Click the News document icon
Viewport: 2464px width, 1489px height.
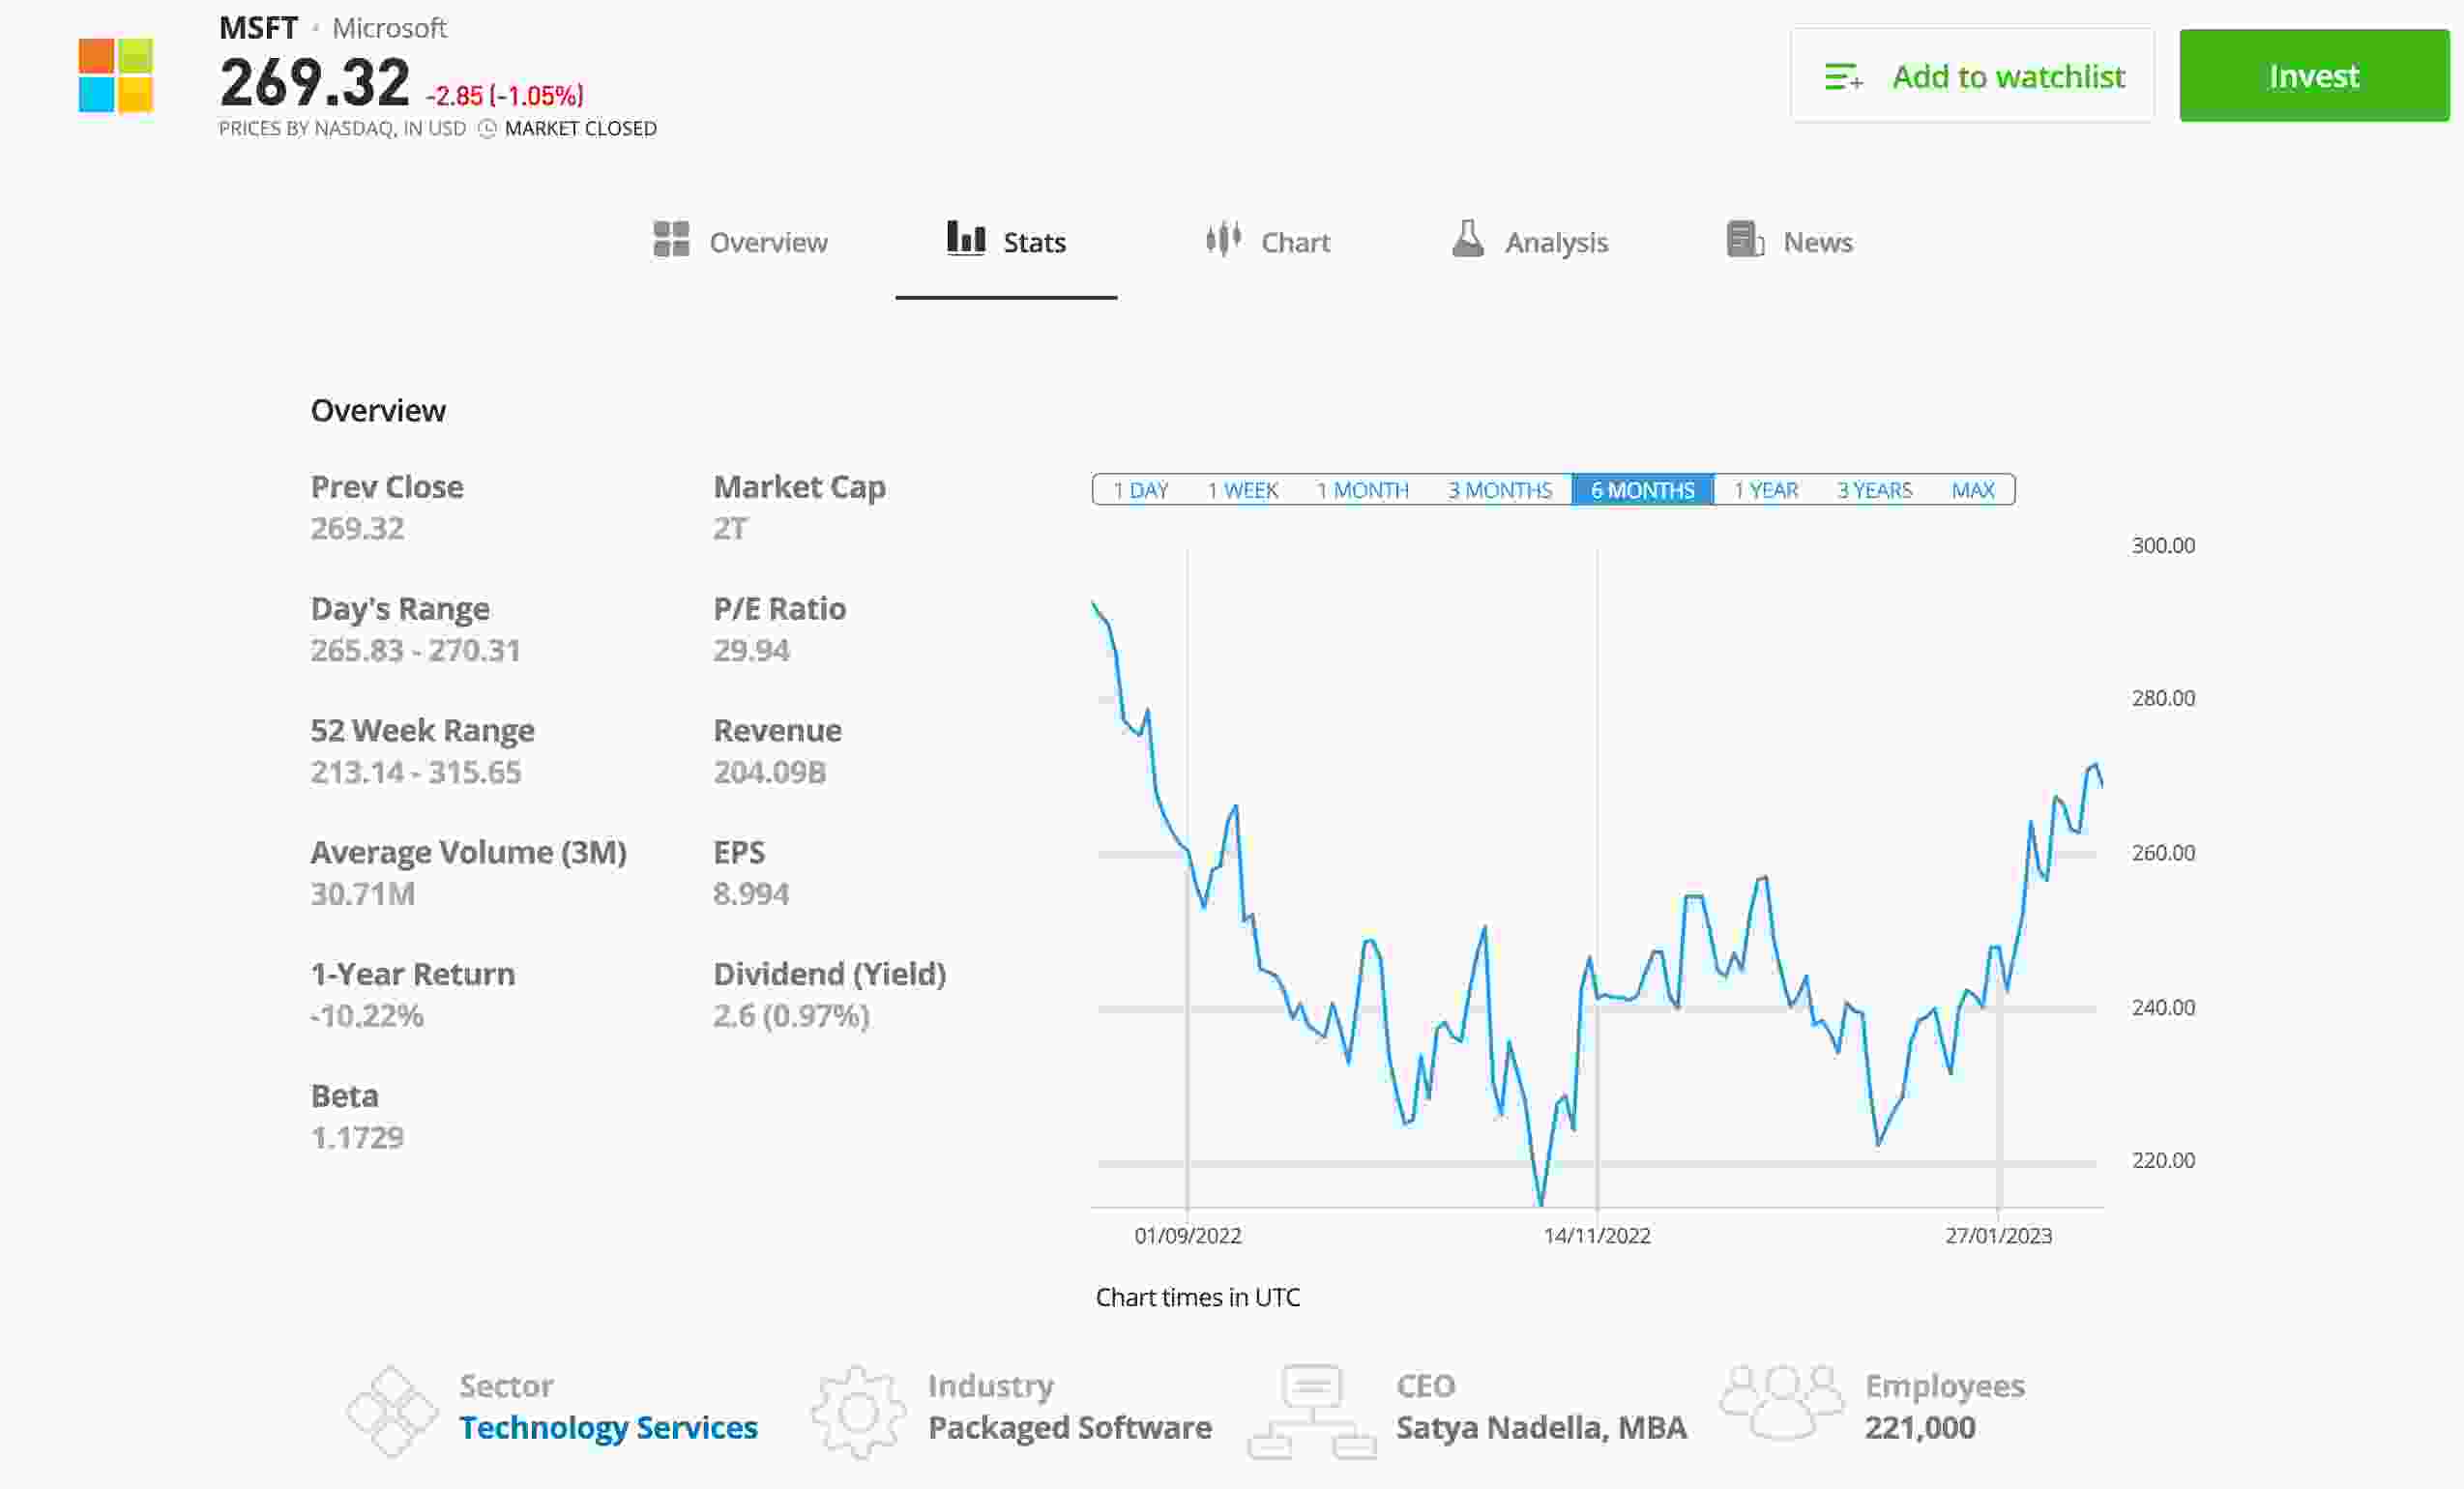point(1744,240)
